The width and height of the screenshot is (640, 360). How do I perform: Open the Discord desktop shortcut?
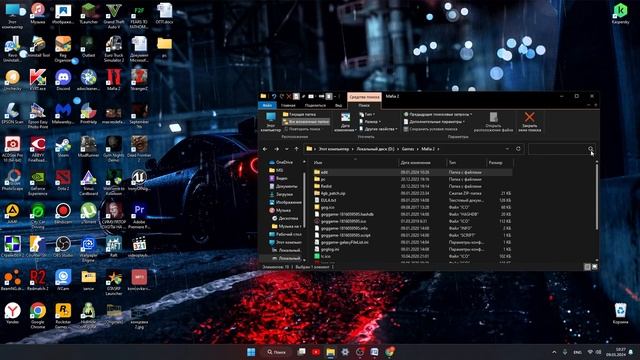pos(63,80)
